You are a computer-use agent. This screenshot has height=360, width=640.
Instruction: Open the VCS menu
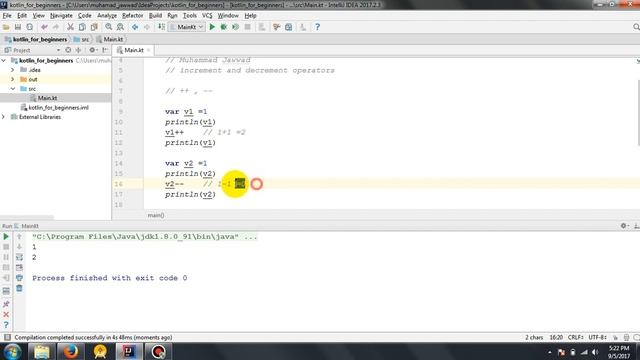pyautogui.click(x=207, y=16)
